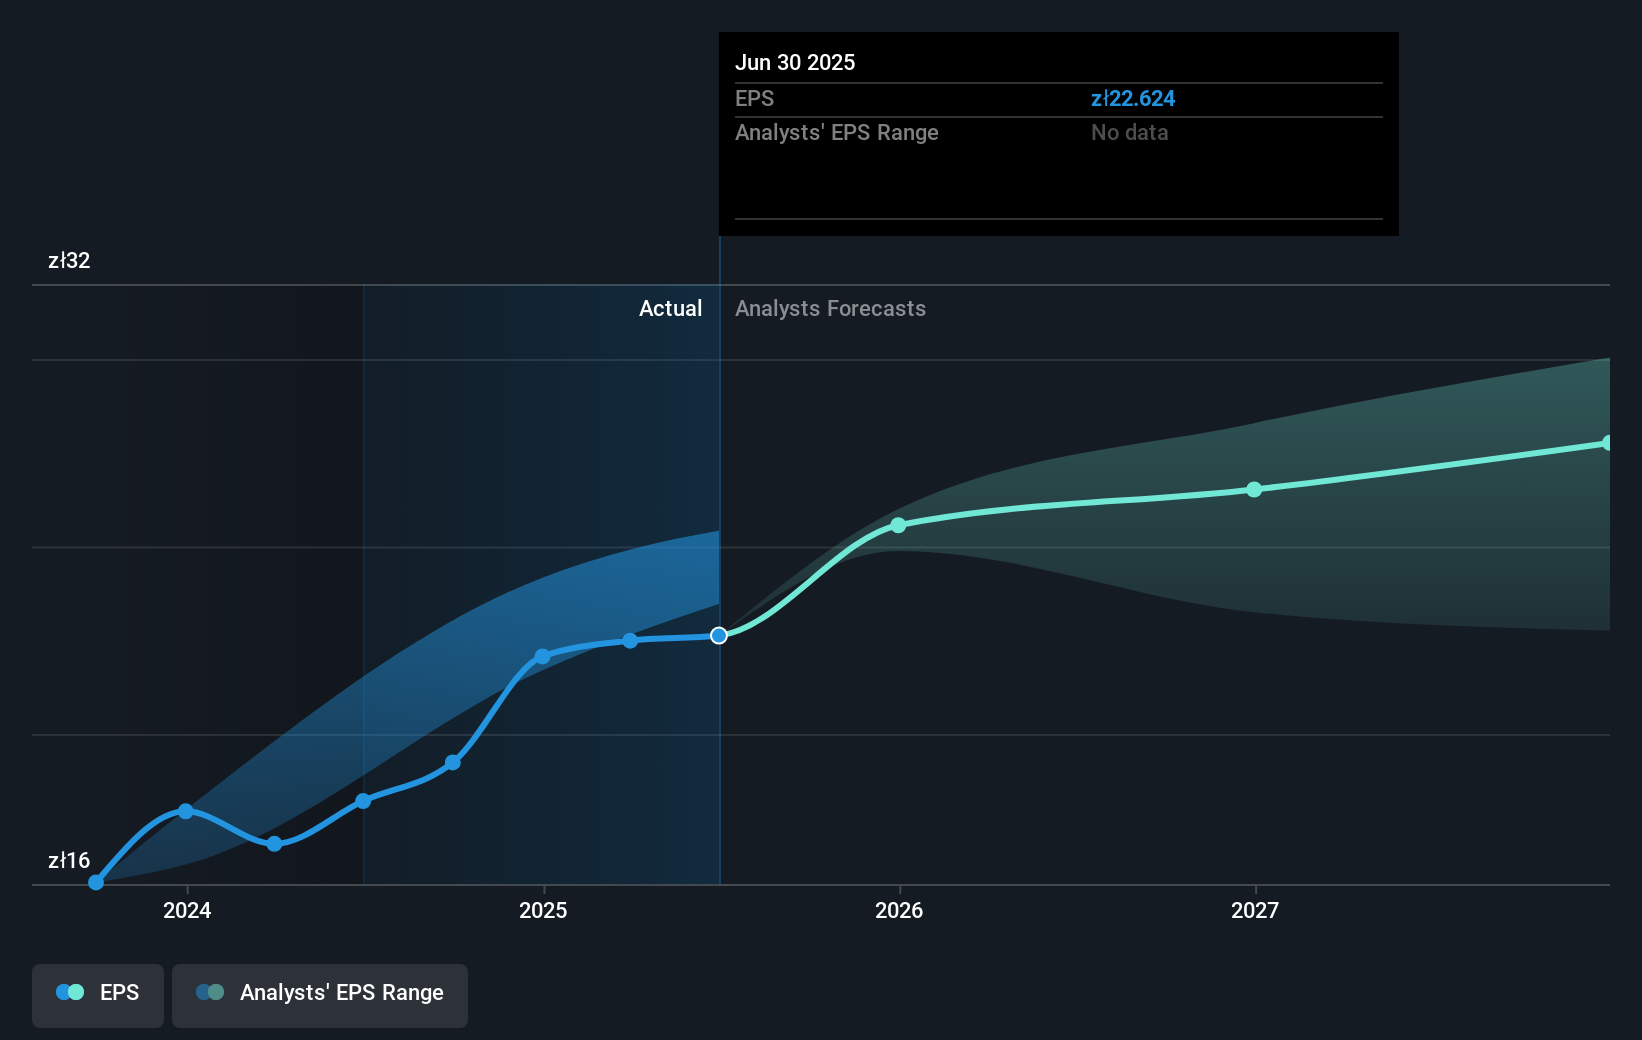The width and height of the screenshot is (1642, 1040).
Task: Click the dip data point in early 2024
Action: point(273,845)
